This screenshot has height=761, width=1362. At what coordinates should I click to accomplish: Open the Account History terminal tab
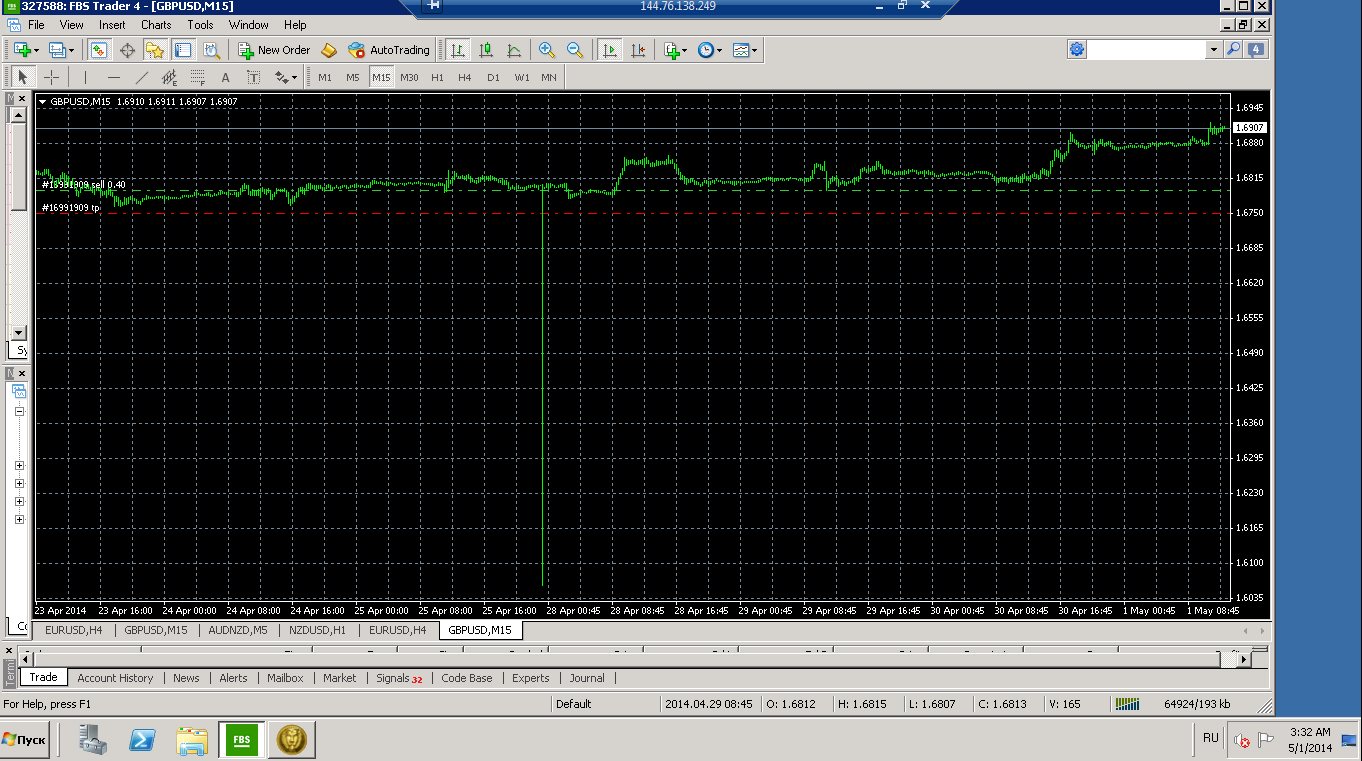pos(115,678)
